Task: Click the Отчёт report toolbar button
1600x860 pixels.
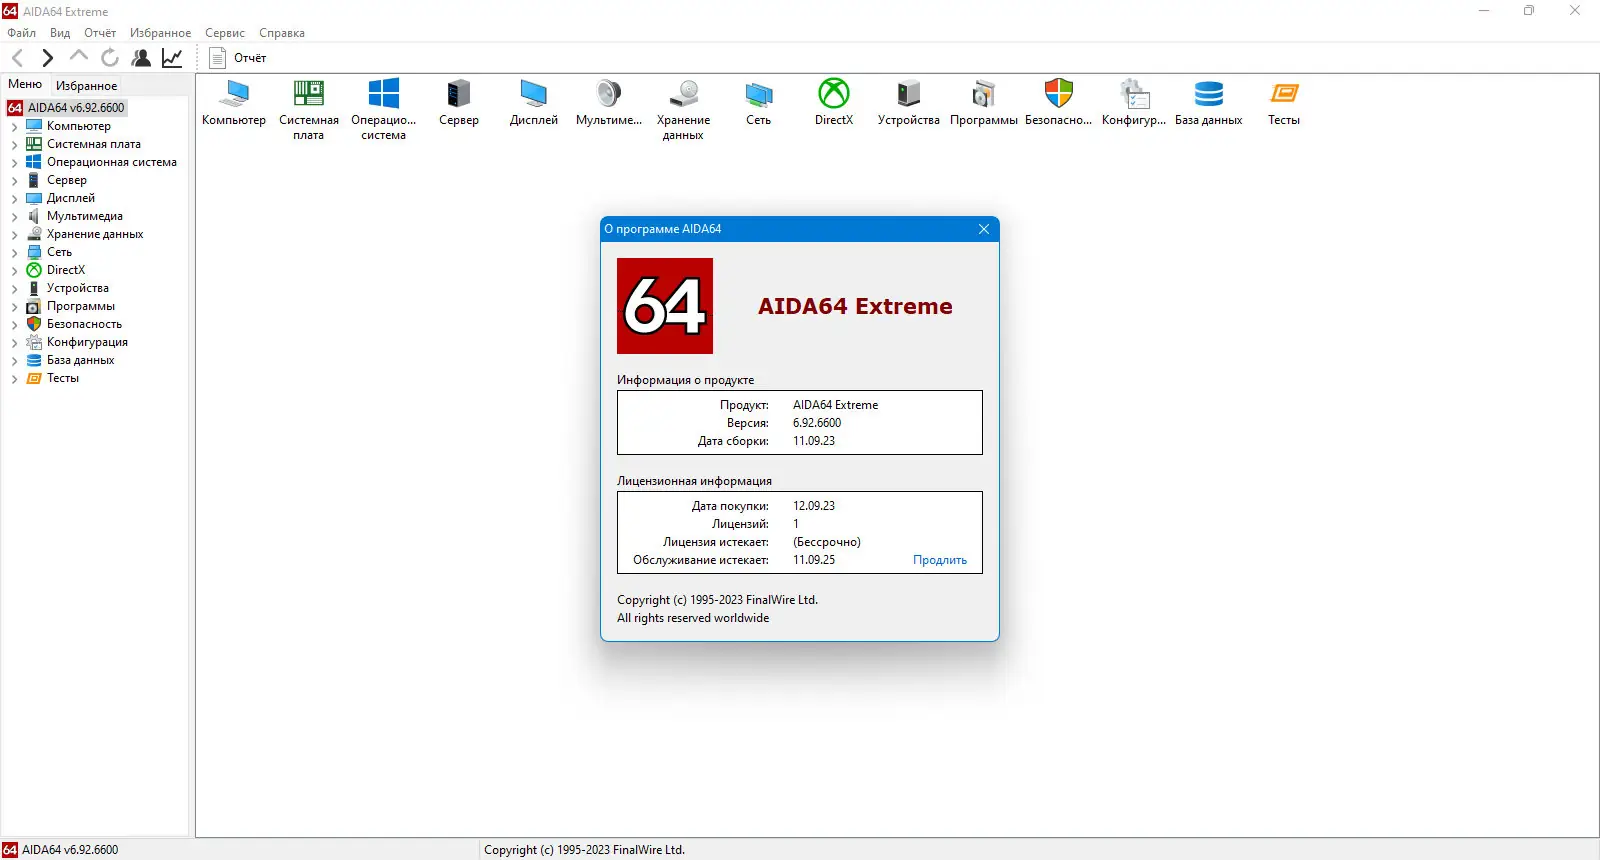Action: tap(238, 58)
